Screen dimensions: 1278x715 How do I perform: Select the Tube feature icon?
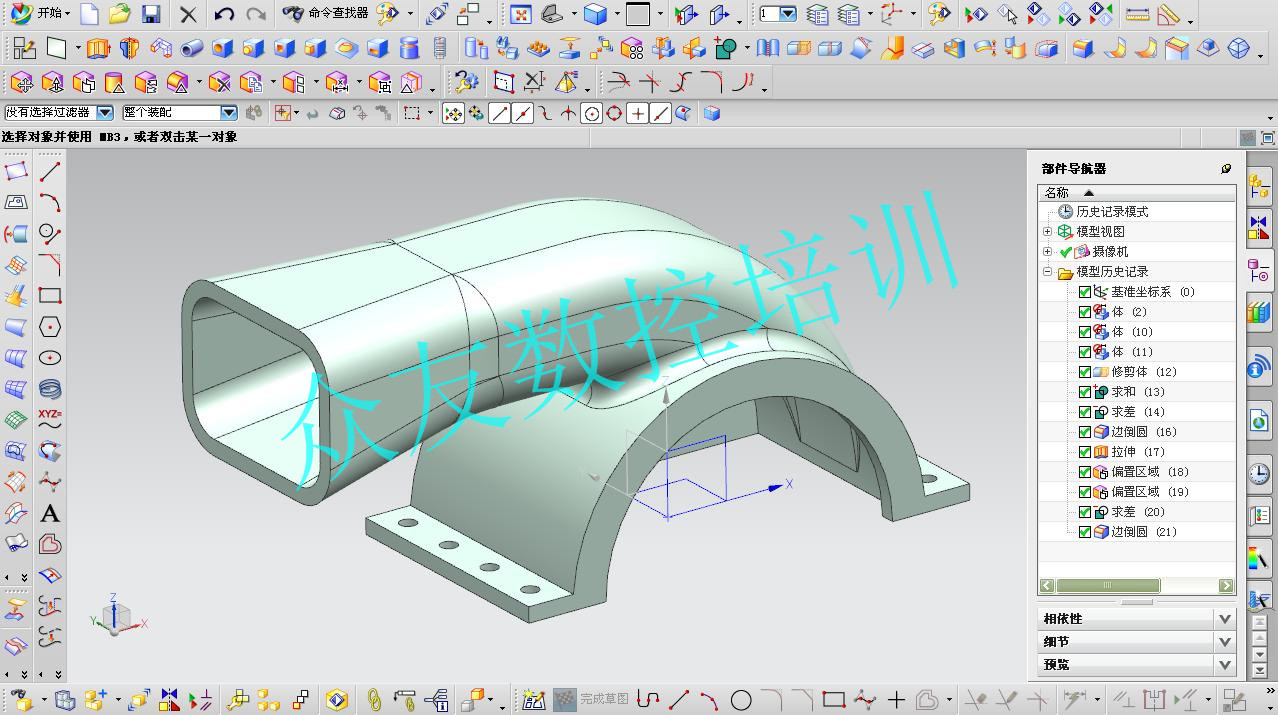pos(192,48)
